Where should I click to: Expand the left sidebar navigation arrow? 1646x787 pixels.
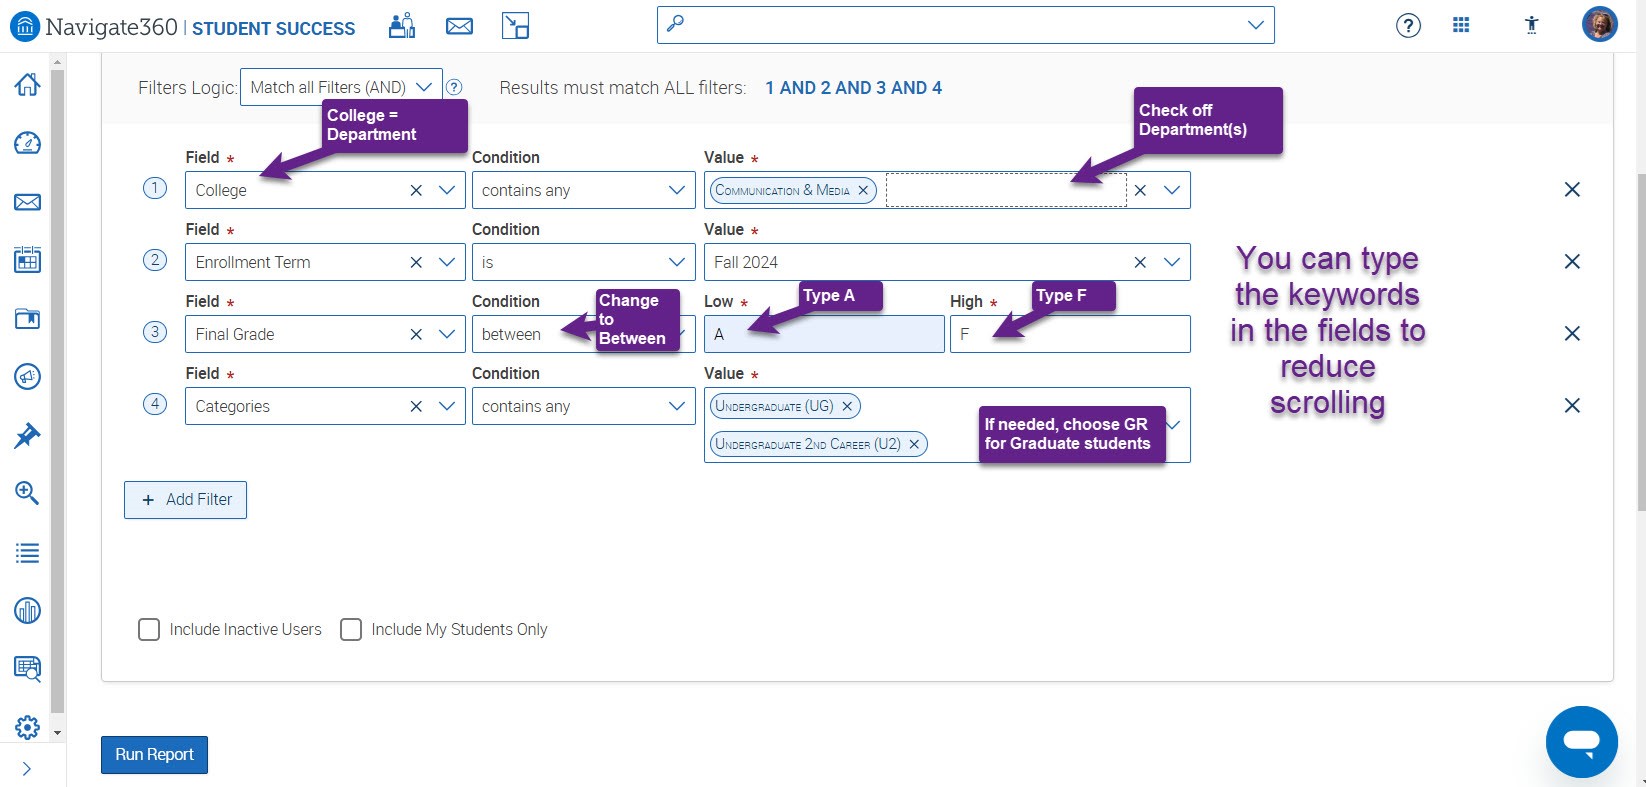(27, 769)
